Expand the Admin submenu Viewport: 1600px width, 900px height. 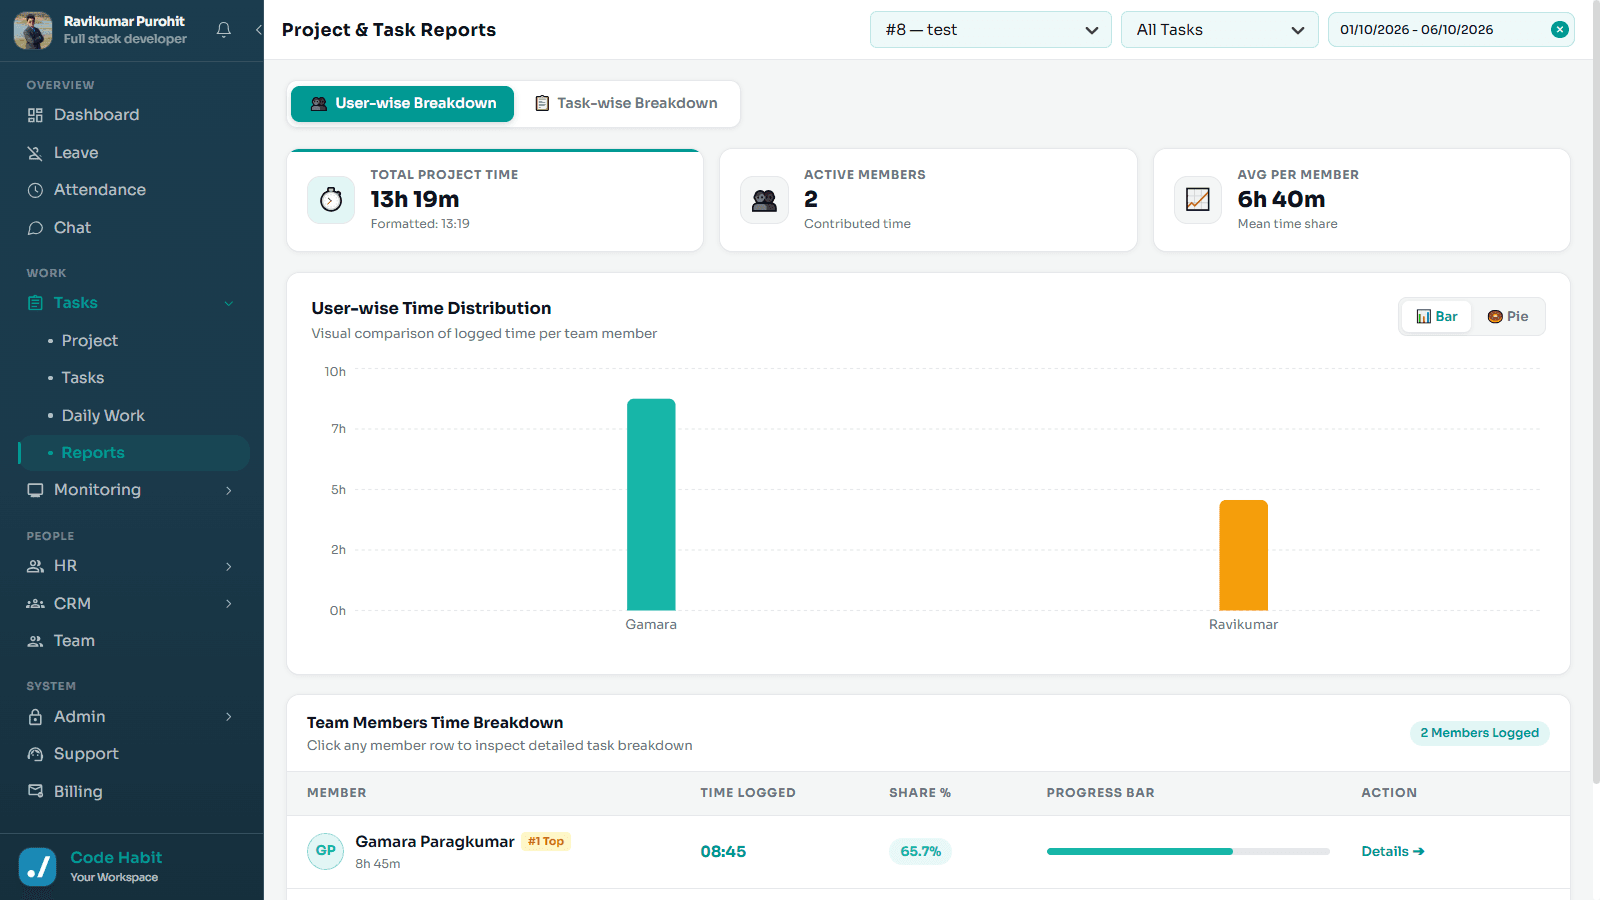coord(229,717)
